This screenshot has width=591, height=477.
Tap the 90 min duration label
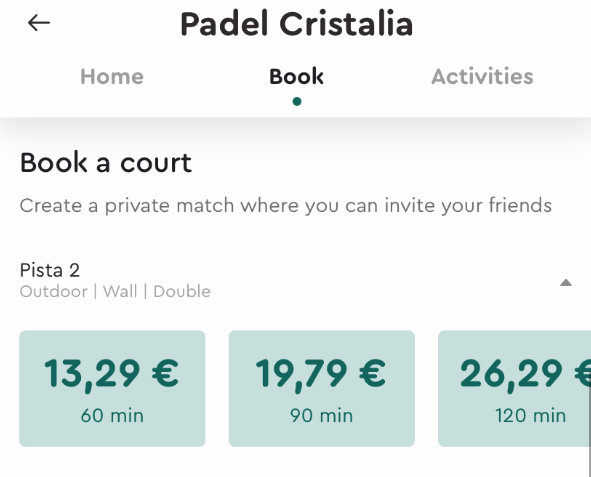pos(322,416)
